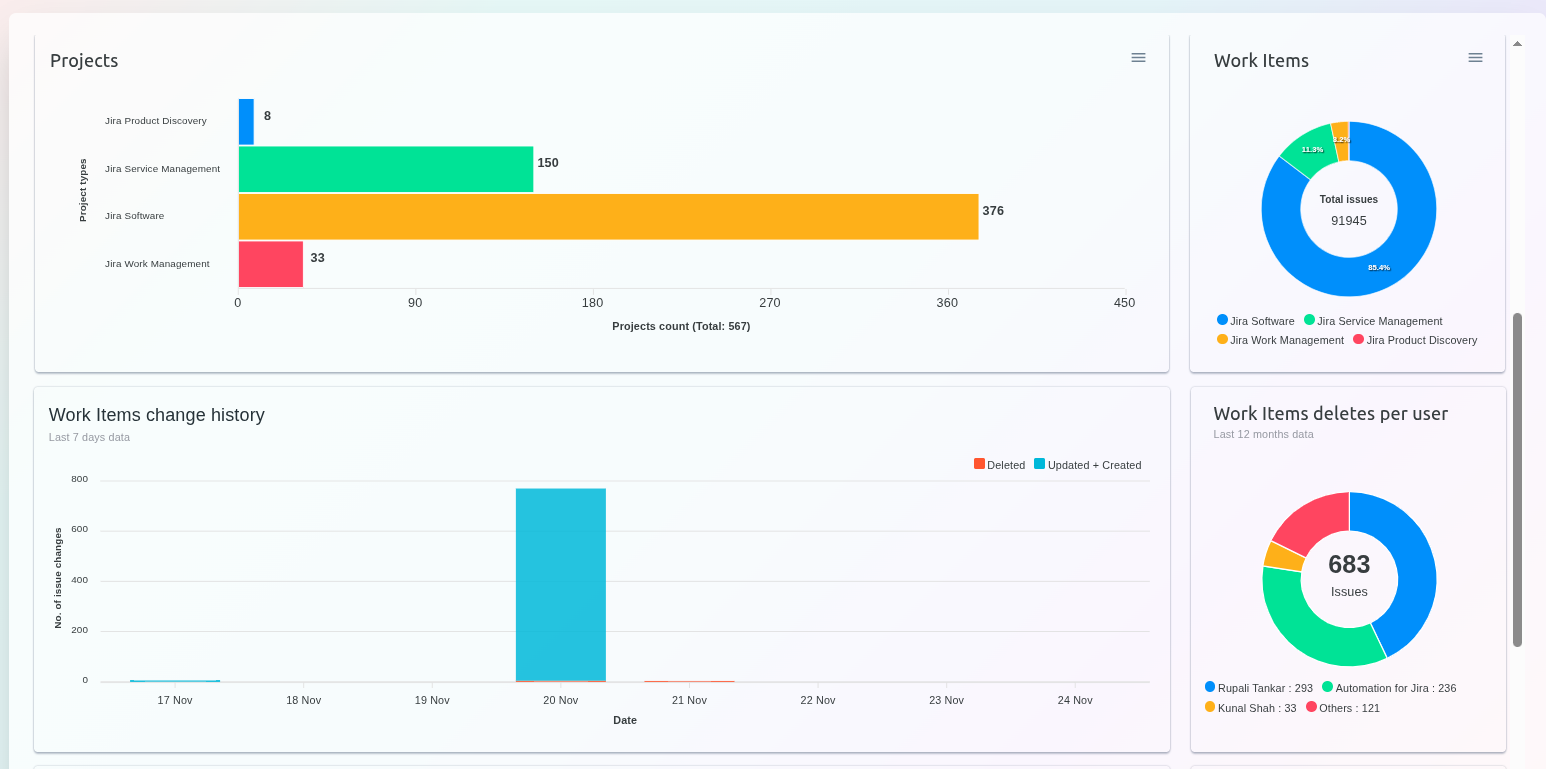Toggle Jira Software legend in Work Items
The width and height of the screenshot is (1546, 769).
pos(1256,321)
